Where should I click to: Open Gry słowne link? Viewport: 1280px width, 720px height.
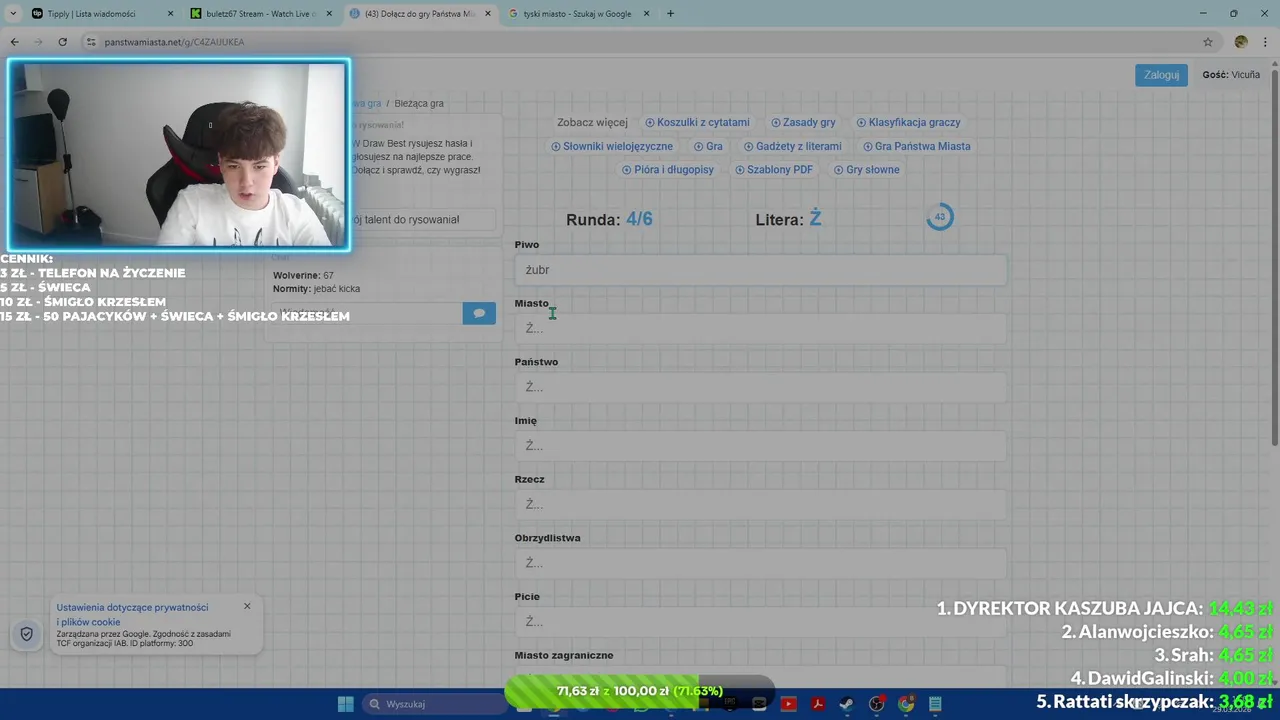[867, 170]
